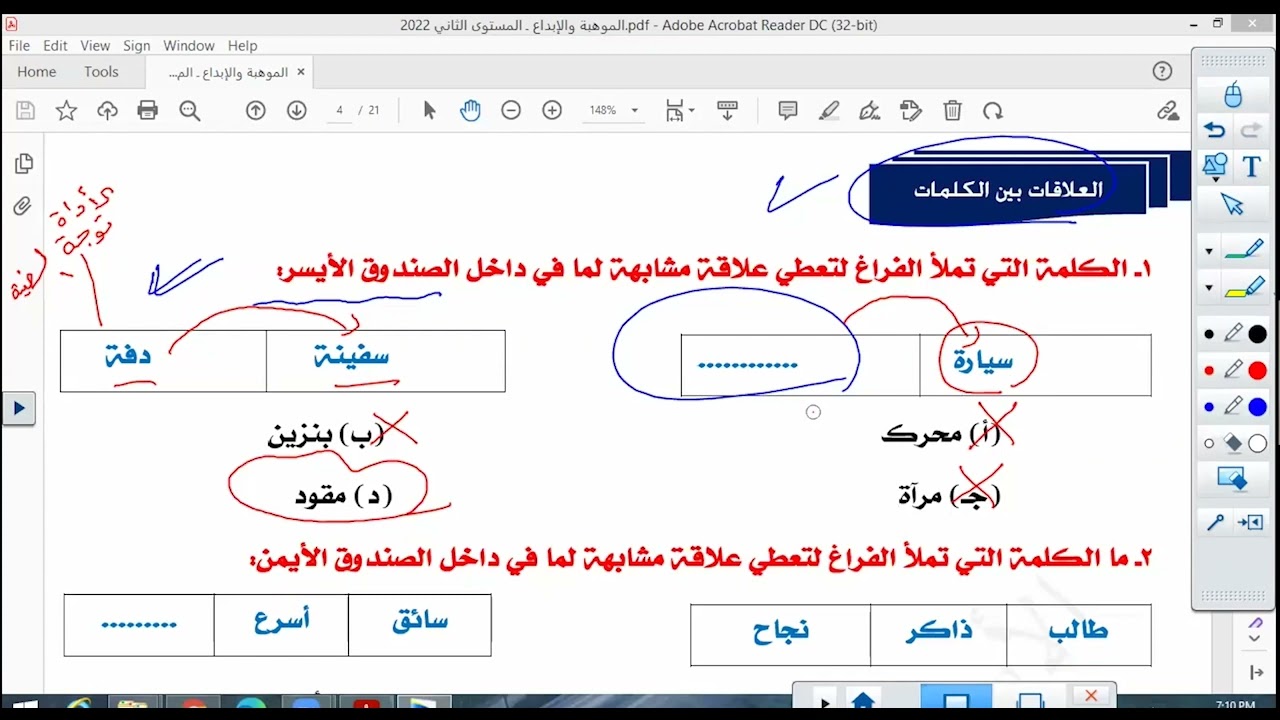Open the Sign menu
This screenshot has height=720, width=1280.
pyautogui.click(x=137, y=46)
